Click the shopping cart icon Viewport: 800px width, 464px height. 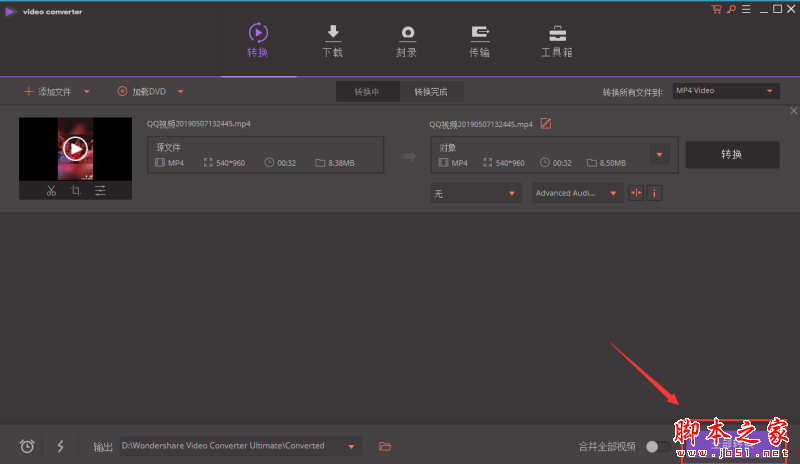[716, 9]
